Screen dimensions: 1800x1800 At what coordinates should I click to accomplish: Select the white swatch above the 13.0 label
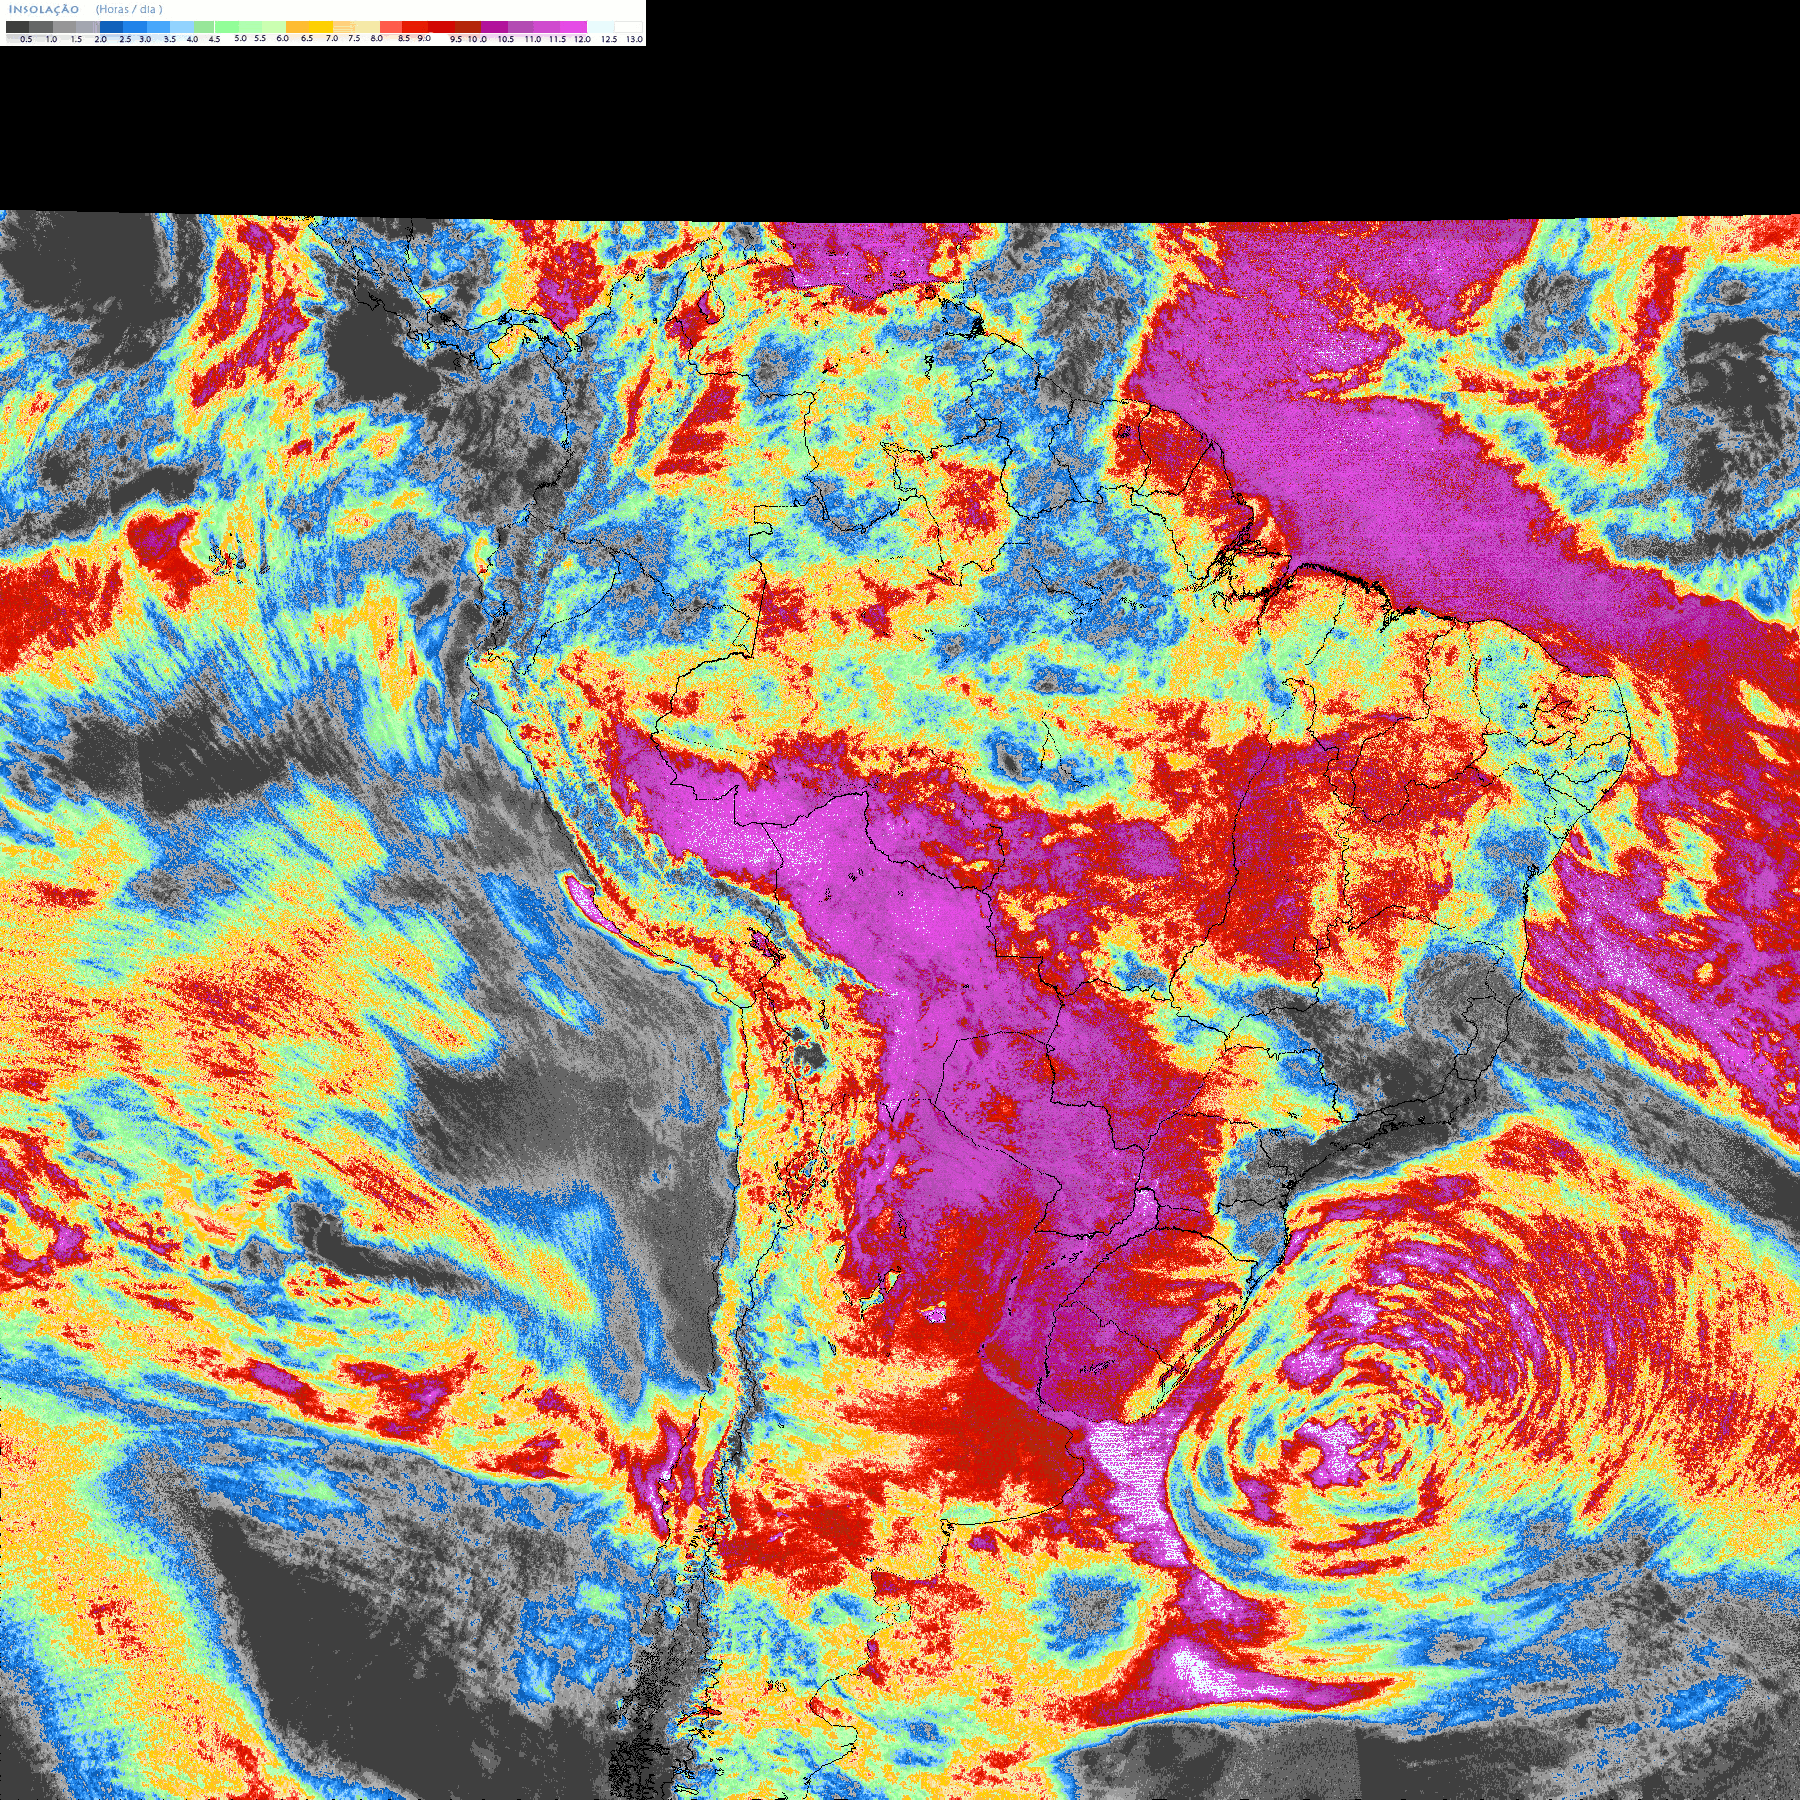[628, 27]
